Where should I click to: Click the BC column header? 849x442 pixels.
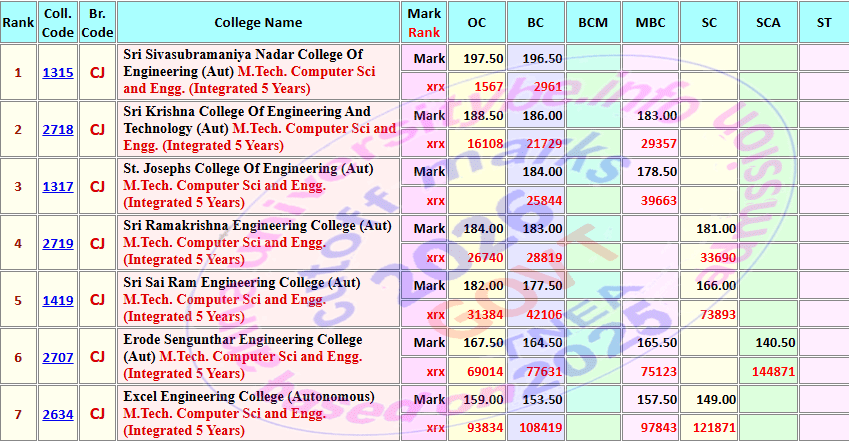coord(535,22)
